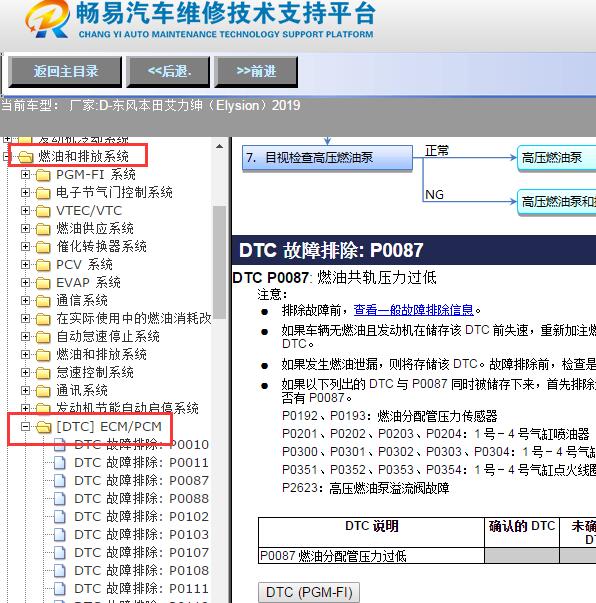The height and width of the screenshot is (603, 596).
Task: Expand the VTEC/VTC folder
Action: point(25,210)
